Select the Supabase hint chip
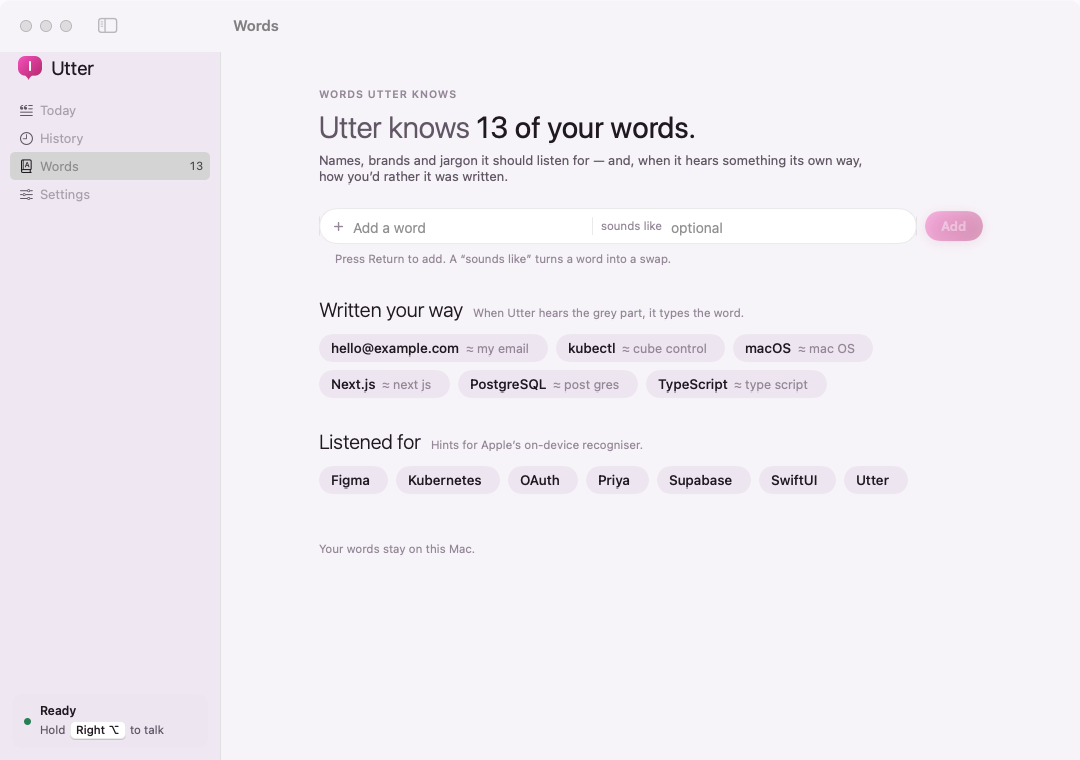1080x760 pixels. click(703, 480)
